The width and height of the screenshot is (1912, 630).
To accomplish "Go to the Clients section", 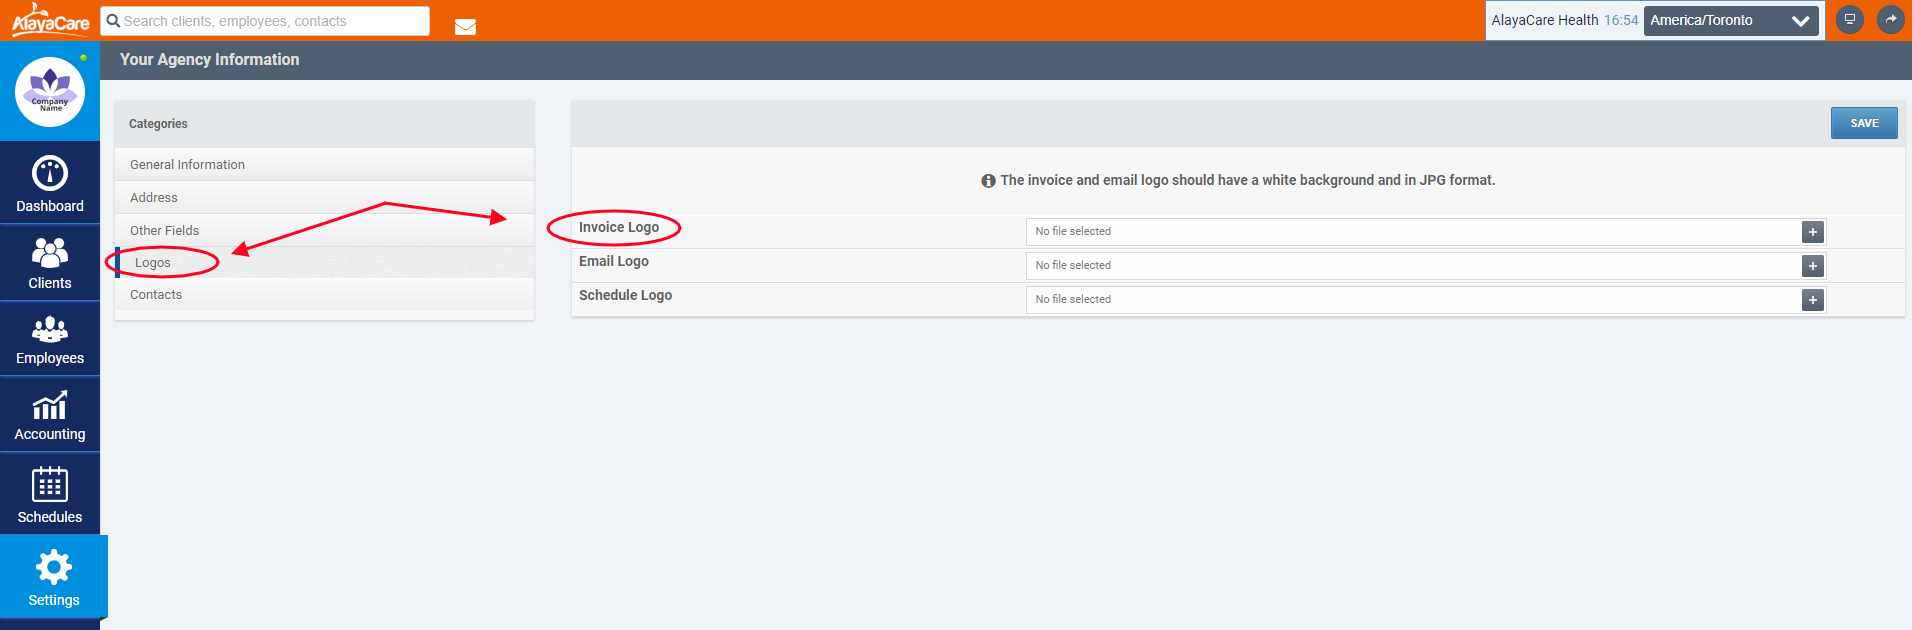I will [x=50, y=263].
